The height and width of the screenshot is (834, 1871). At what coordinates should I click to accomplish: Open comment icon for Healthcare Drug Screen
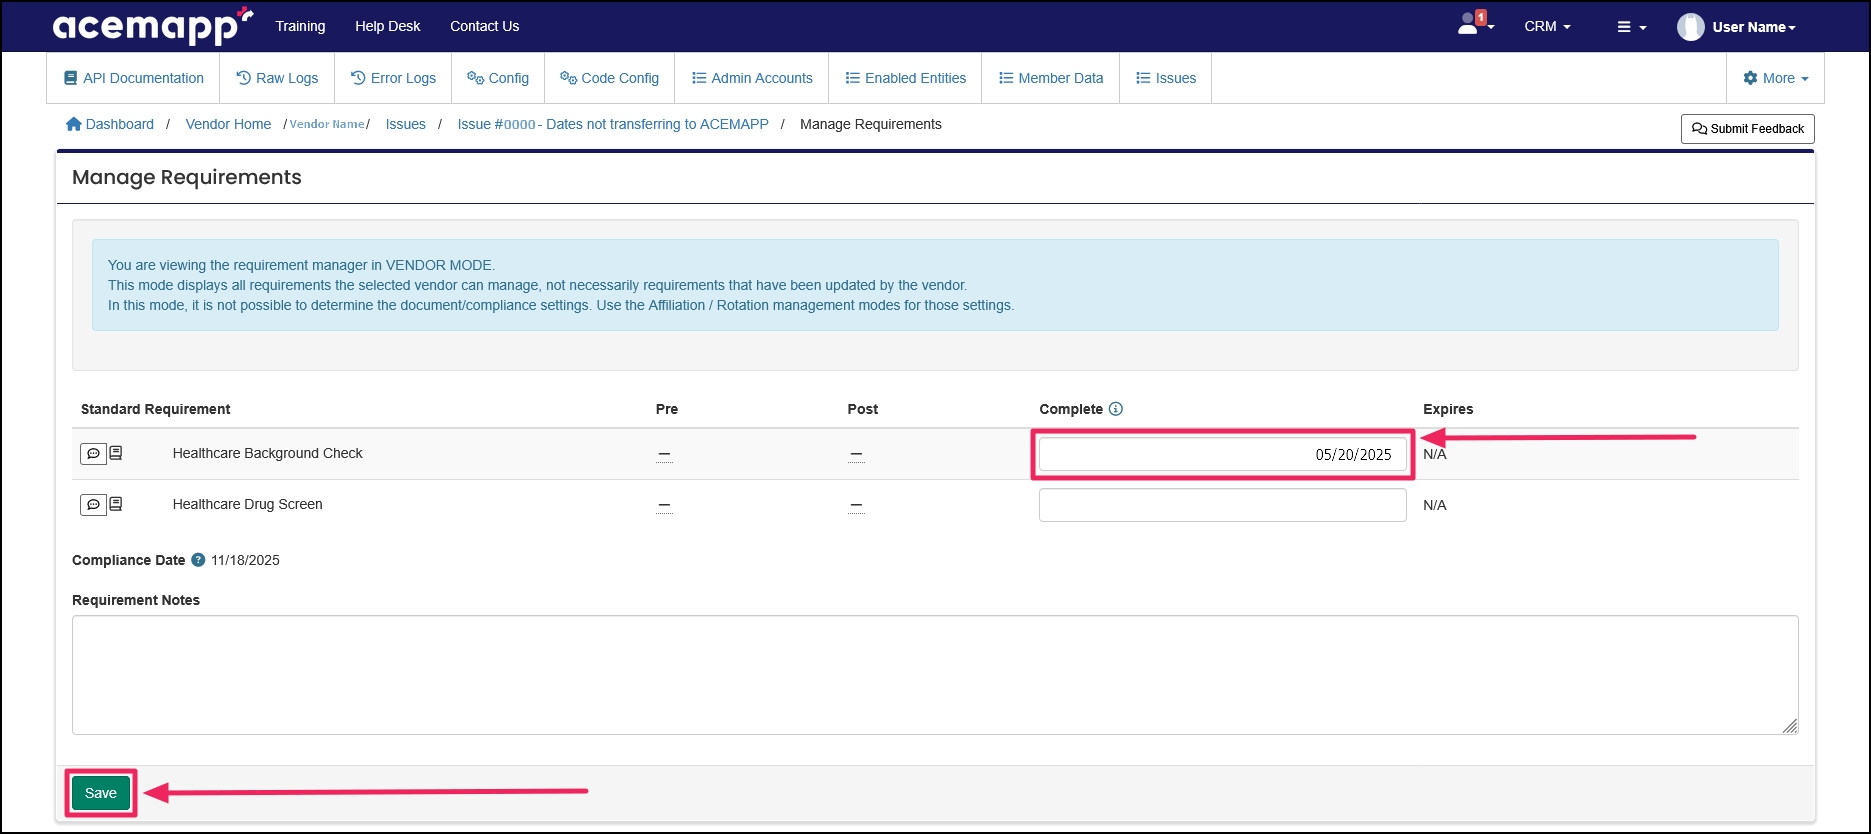tap(93, 504)
